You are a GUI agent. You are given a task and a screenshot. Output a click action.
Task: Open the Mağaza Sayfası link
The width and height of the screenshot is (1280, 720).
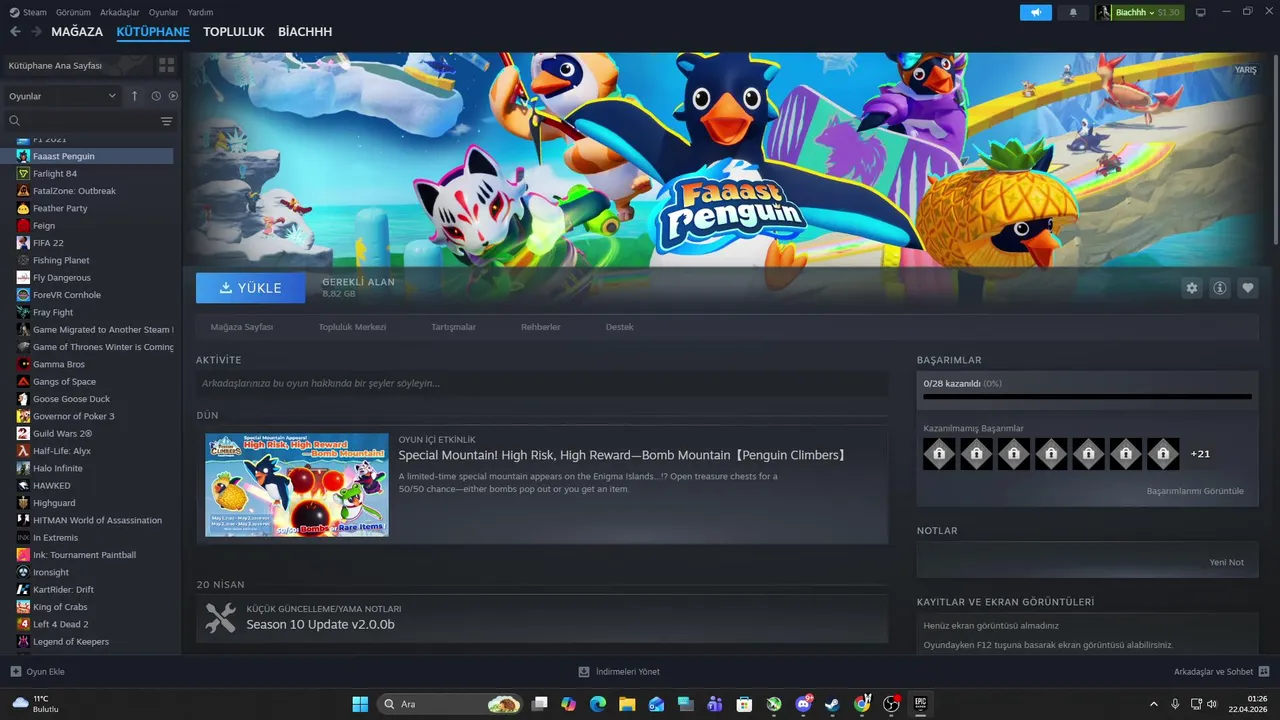click(x=241, y=327)
